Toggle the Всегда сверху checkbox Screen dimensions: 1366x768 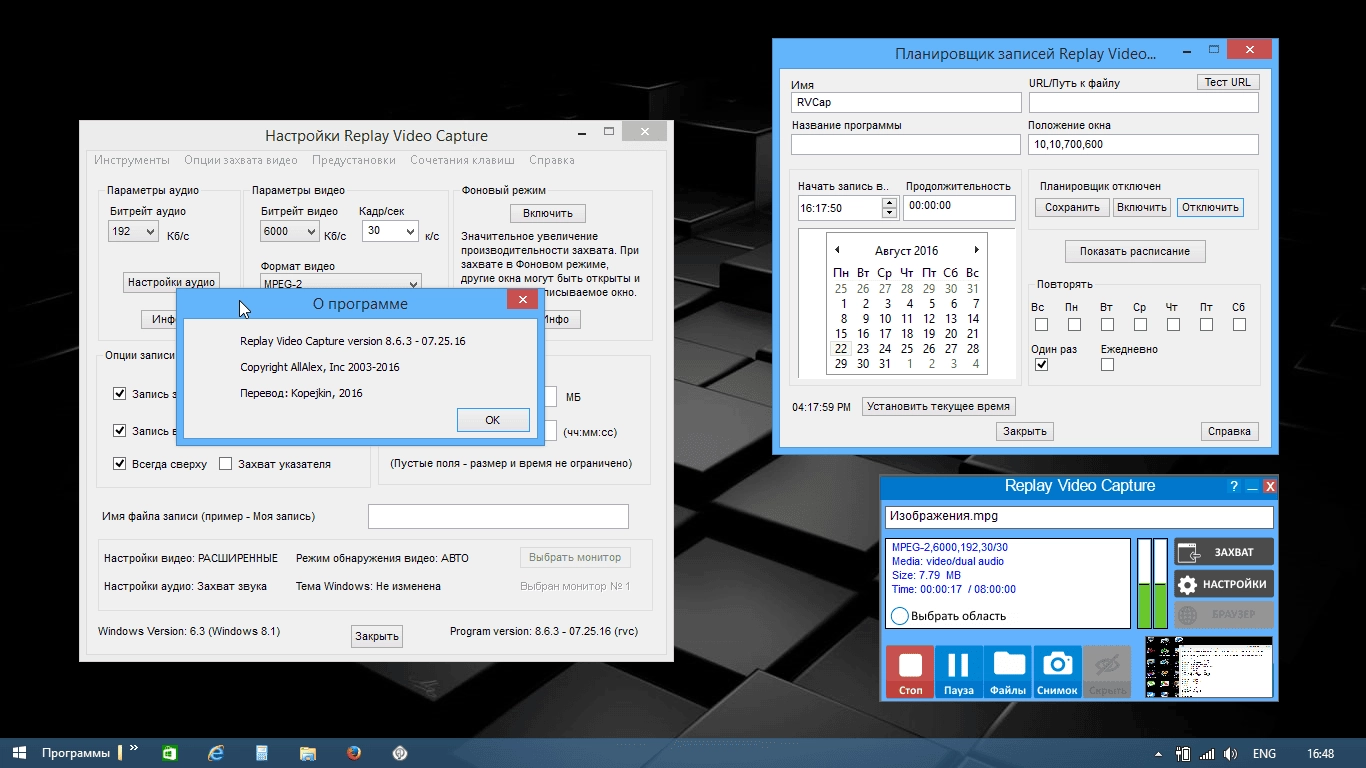[120, 464]
